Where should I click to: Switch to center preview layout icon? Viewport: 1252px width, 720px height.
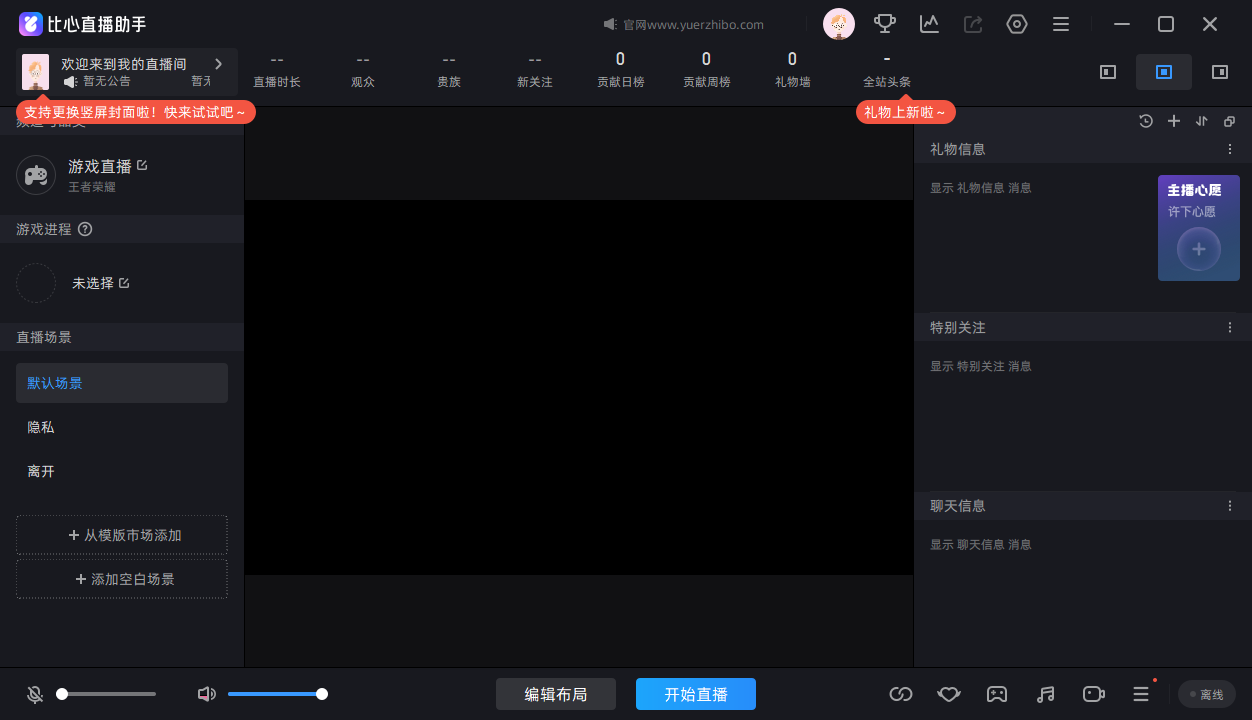[1164, 72]
